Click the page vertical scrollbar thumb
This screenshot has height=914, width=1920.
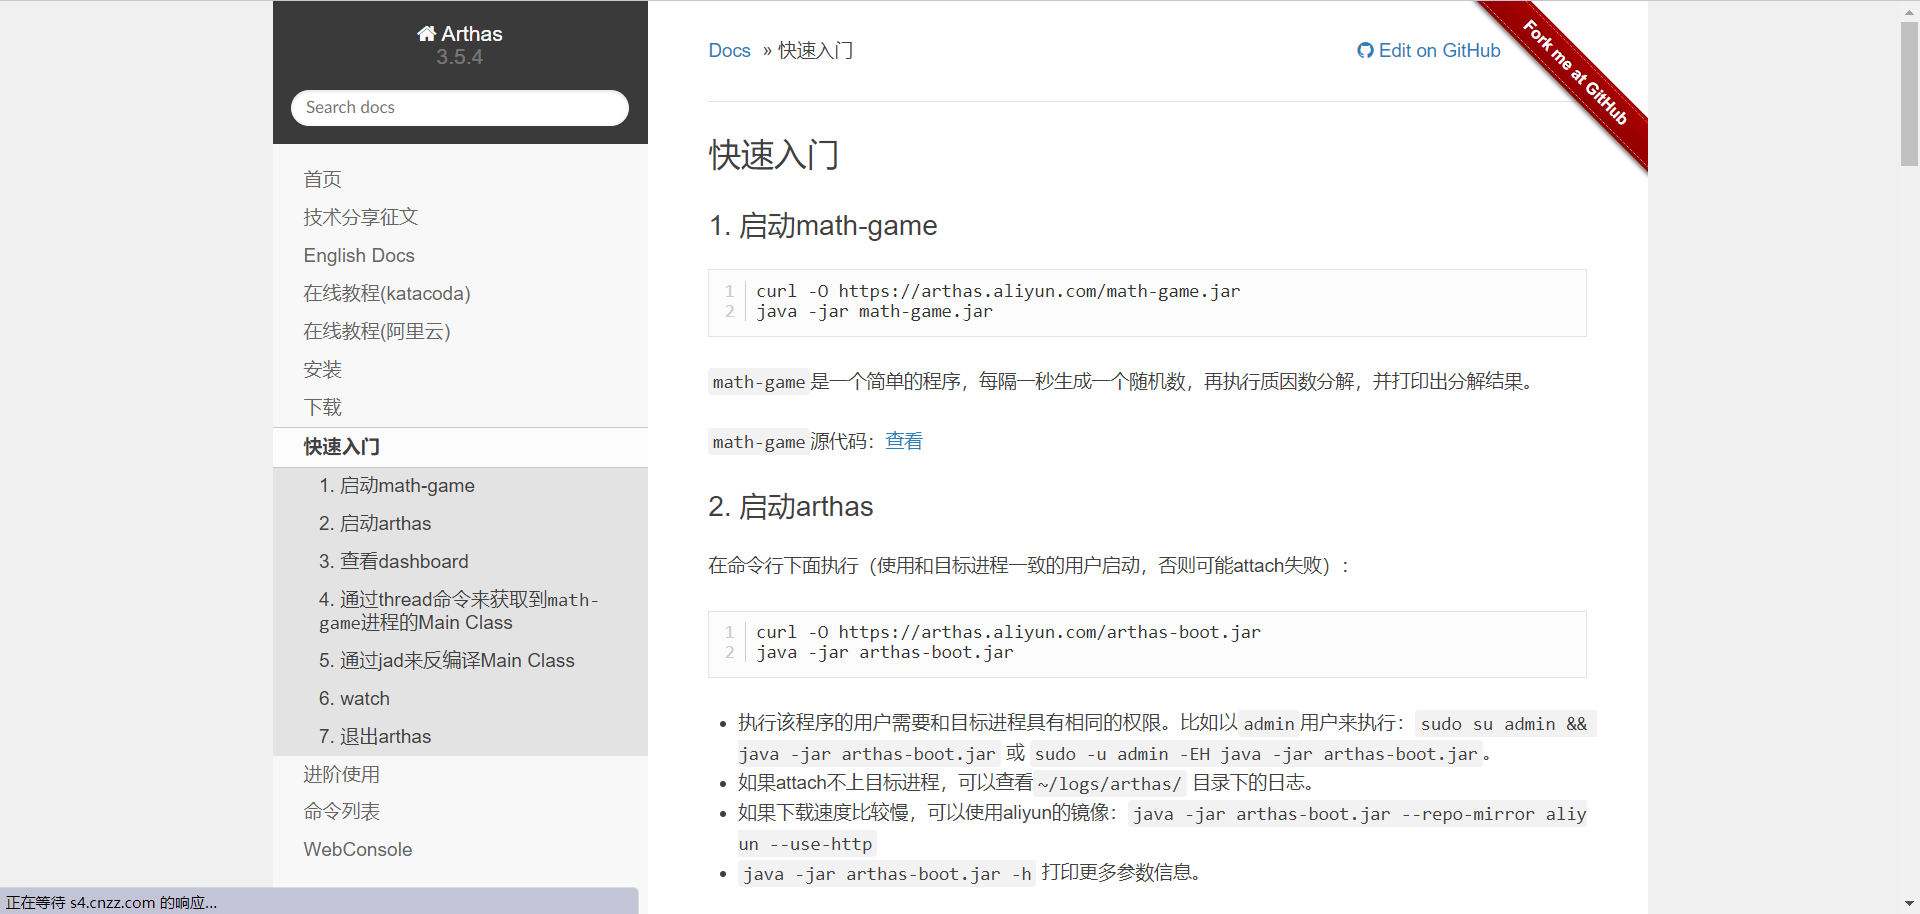pos(1909,93)
